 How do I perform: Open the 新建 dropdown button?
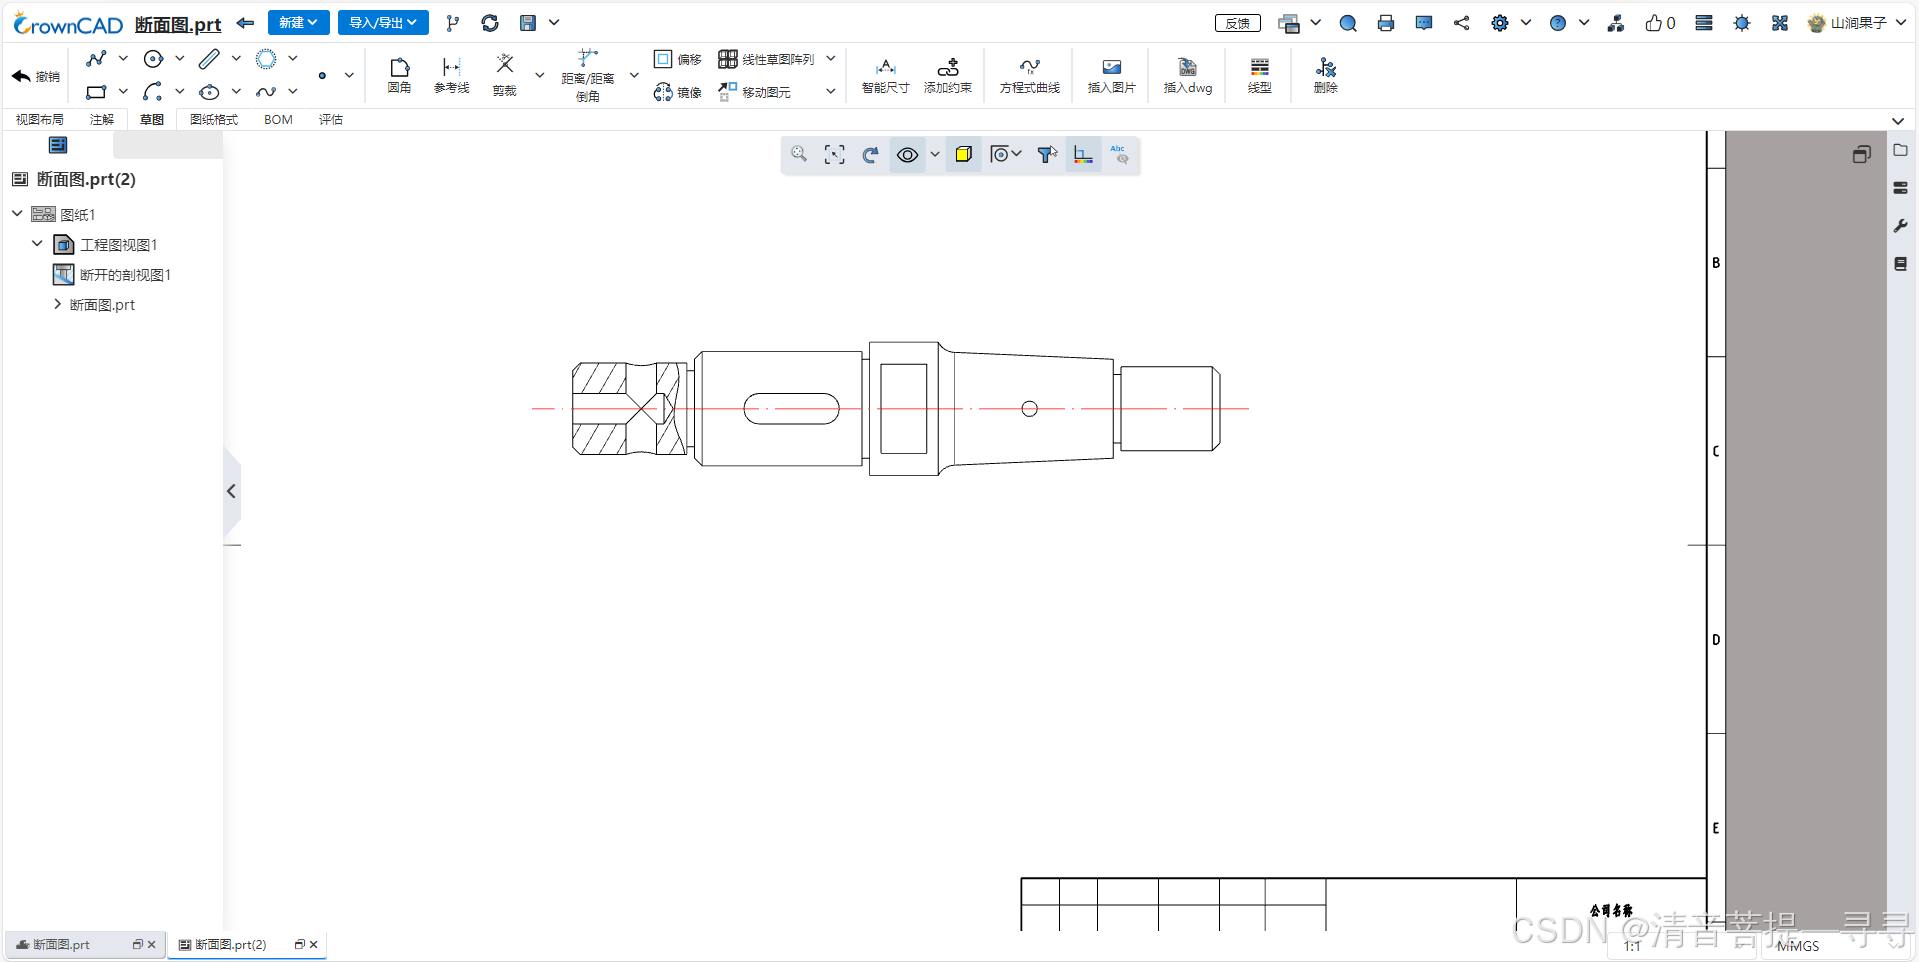pos(298,23)
